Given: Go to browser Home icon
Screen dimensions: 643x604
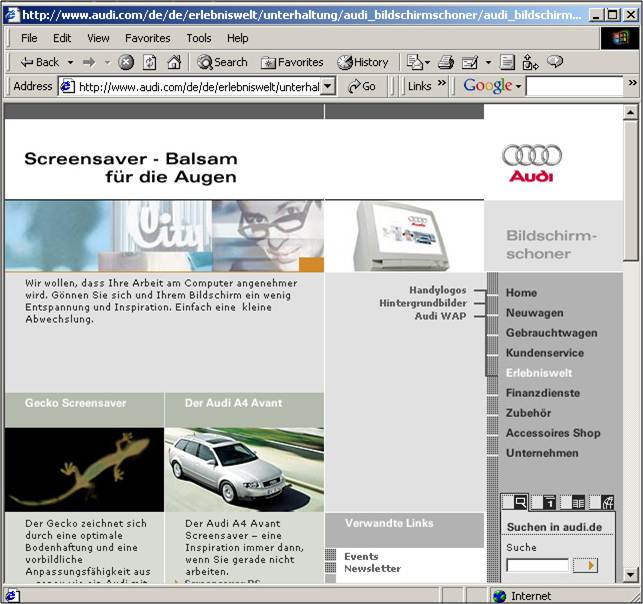Looking at the screenshot, I should pos(174,62).
